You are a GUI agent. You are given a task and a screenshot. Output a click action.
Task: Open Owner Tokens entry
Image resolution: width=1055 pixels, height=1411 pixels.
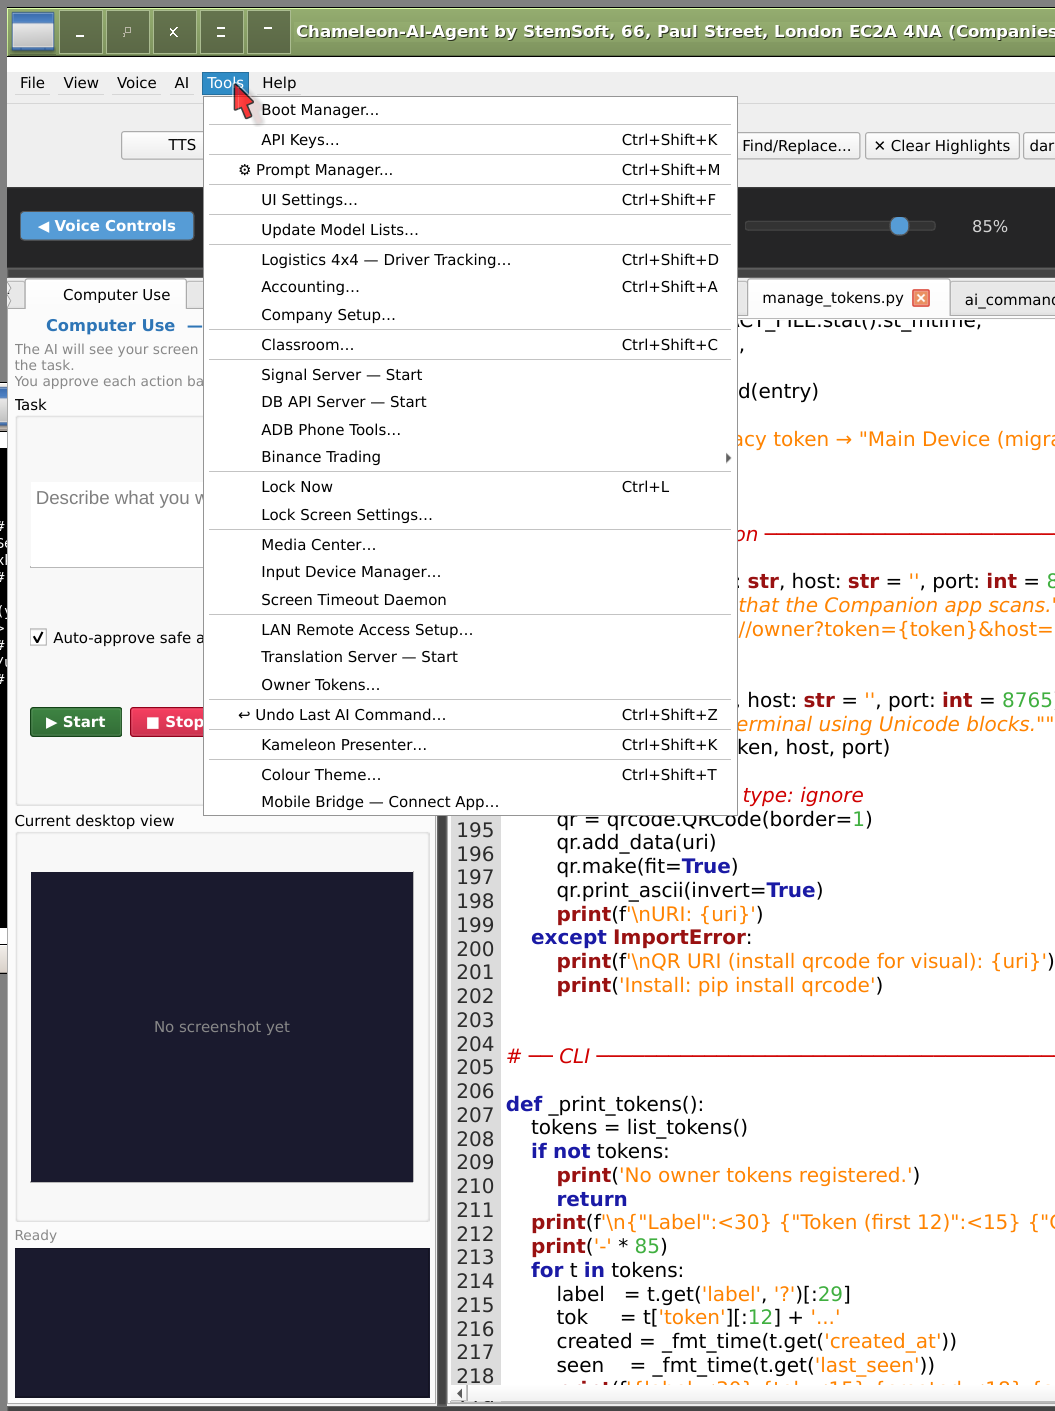[470, 685]
